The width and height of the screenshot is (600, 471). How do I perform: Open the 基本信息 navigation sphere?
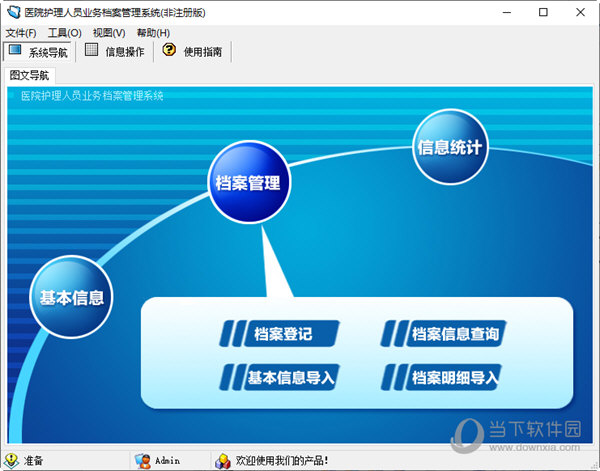70,297
